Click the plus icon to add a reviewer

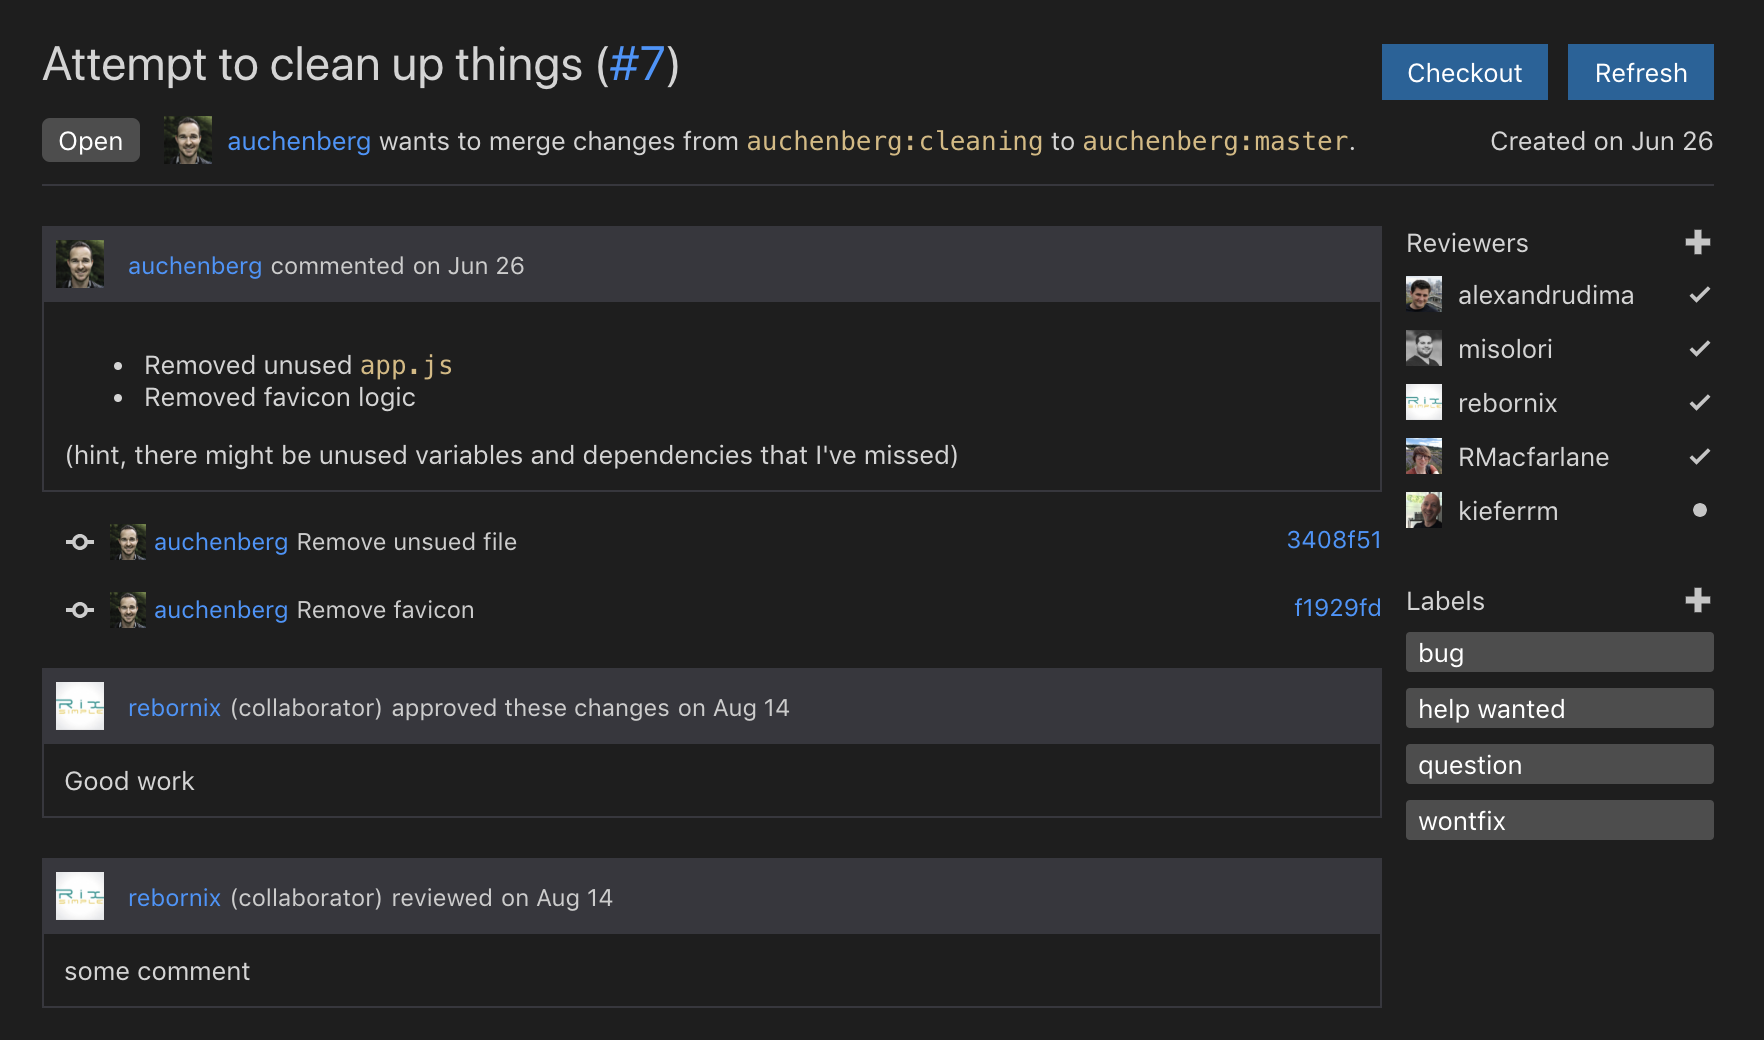pos(1698,242)
